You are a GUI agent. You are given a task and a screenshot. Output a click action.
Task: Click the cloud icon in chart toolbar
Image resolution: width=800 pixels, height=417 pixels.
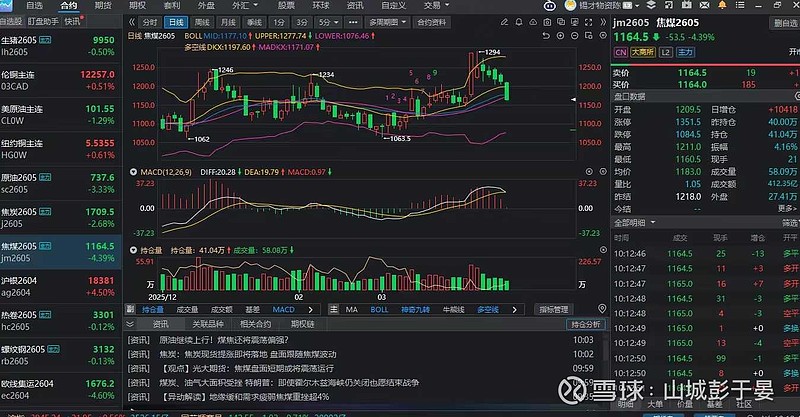pos(533,22)
